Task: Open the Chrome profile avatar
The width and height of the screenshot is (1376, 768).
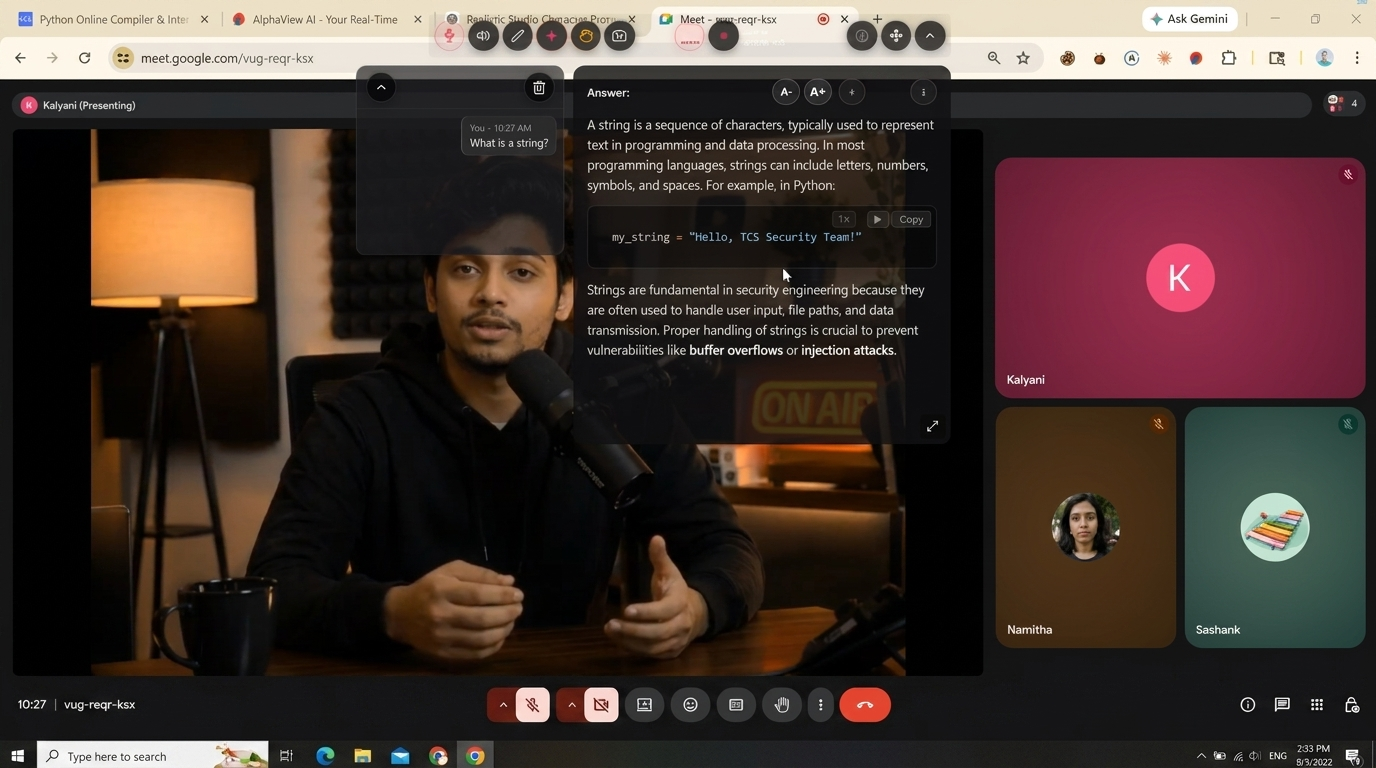Action: tap(1324, 58)
